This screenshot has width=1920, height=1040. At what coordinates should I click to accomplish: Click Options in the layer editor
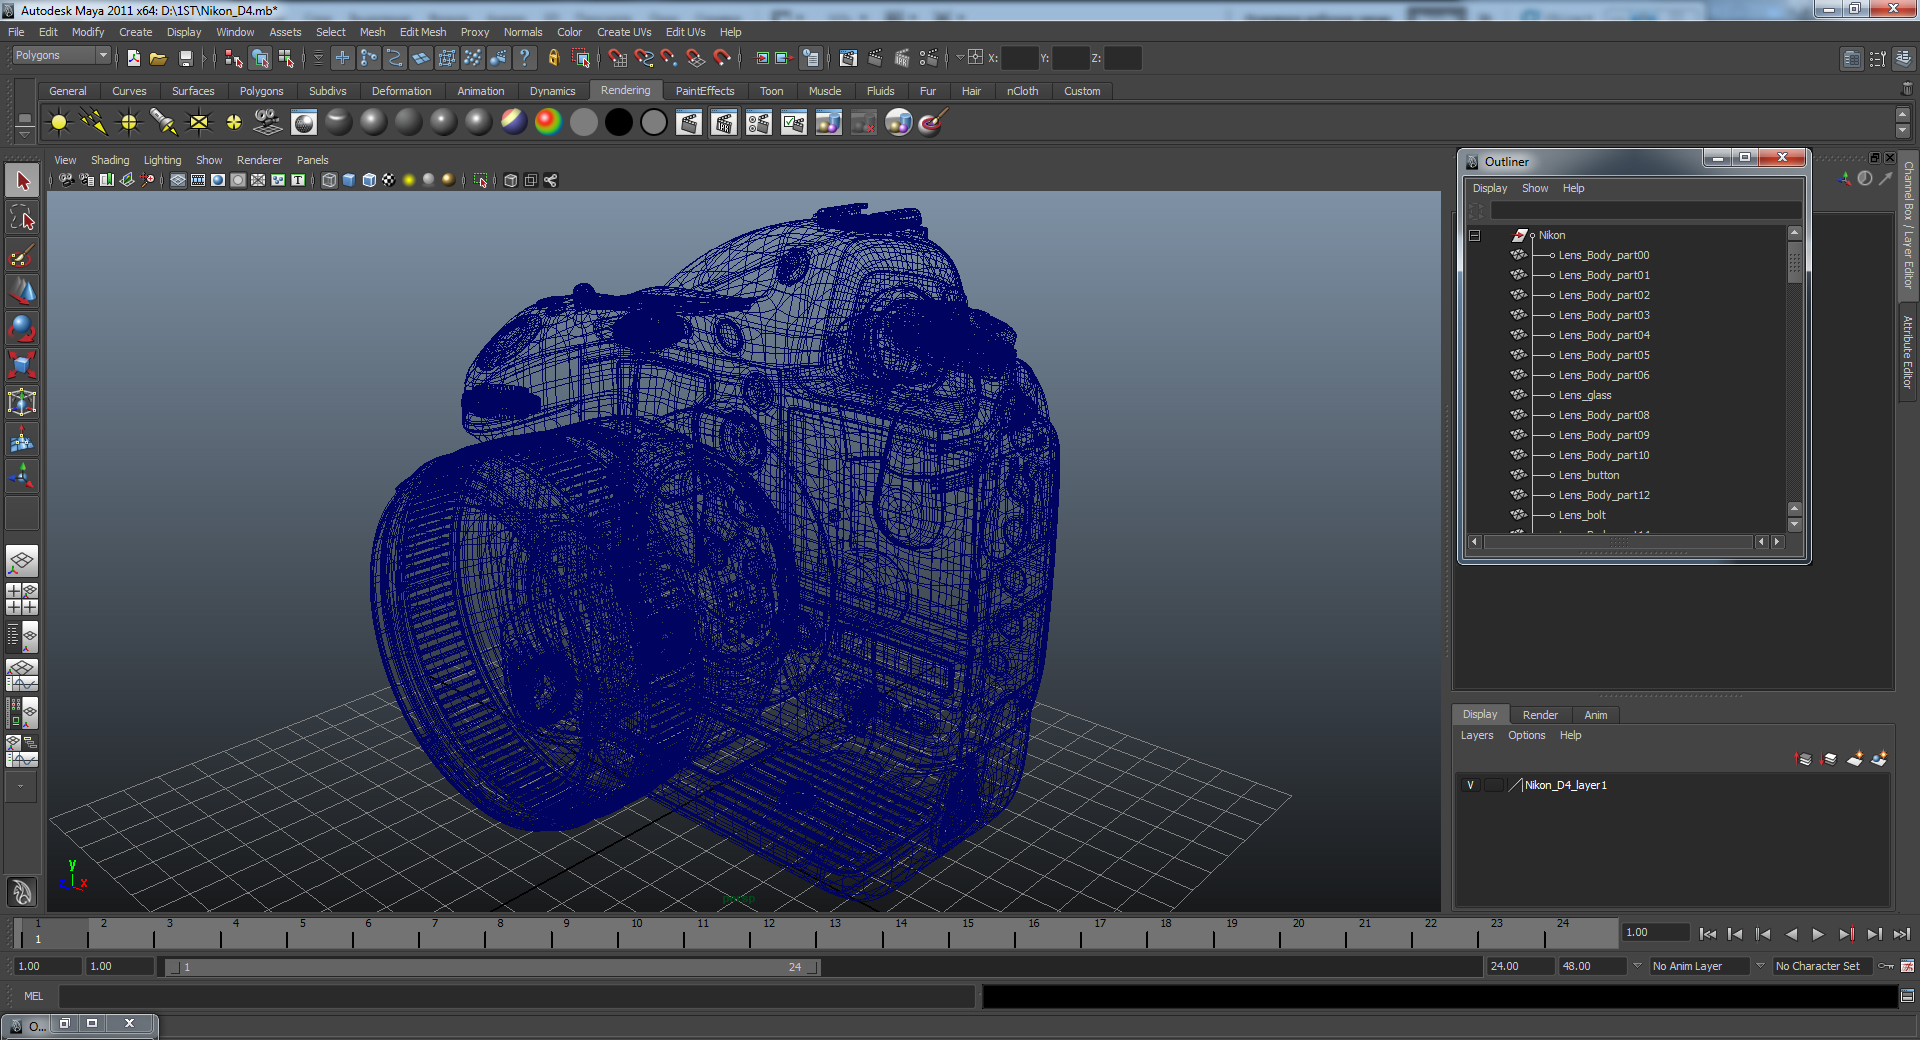(x=1527, y=735)
